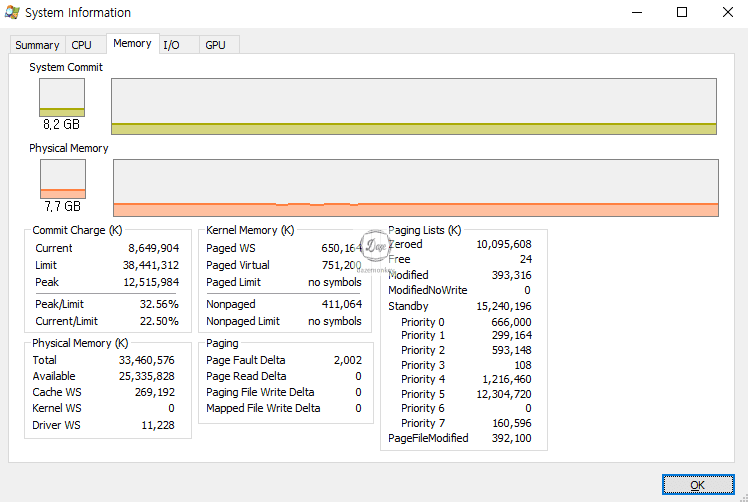The height and width of the screenshot is (502, 748).
Task: Click the Physical Memory 7.7 GB gauge
Action: point(63,179)
